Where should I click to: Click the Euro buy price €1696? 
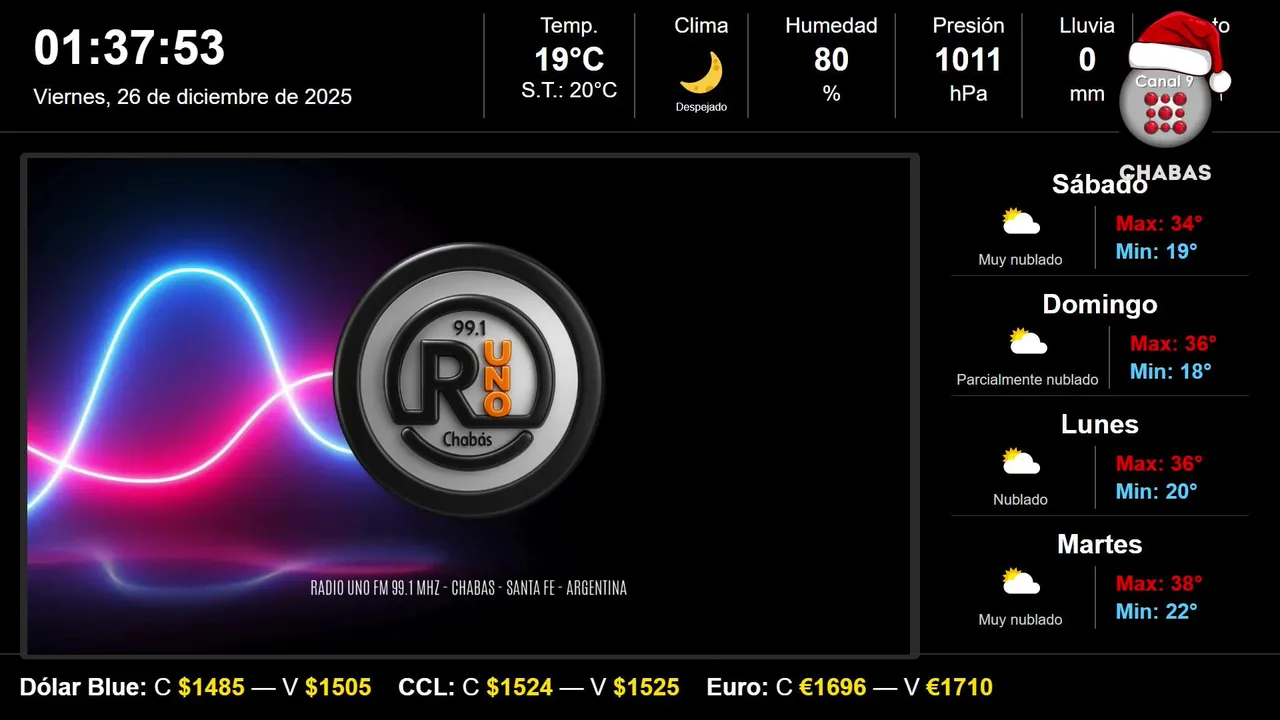(x=833, y=687)
